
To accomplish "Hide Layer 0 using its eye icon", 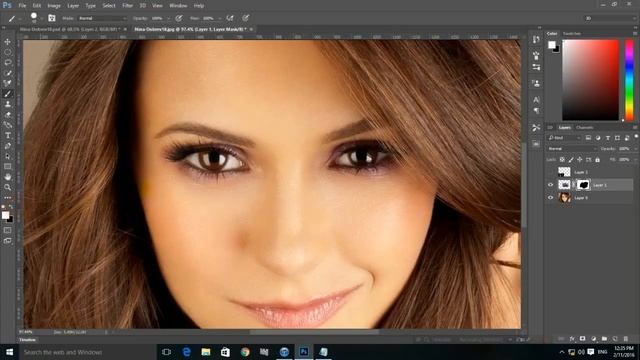I will [x=550, y=198].
